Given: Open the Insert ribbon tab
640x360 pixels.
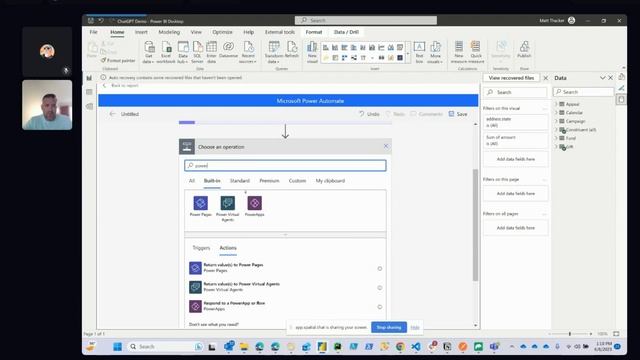Looking at the screenshot, I should pyautogui.click(x=141, y=32).
